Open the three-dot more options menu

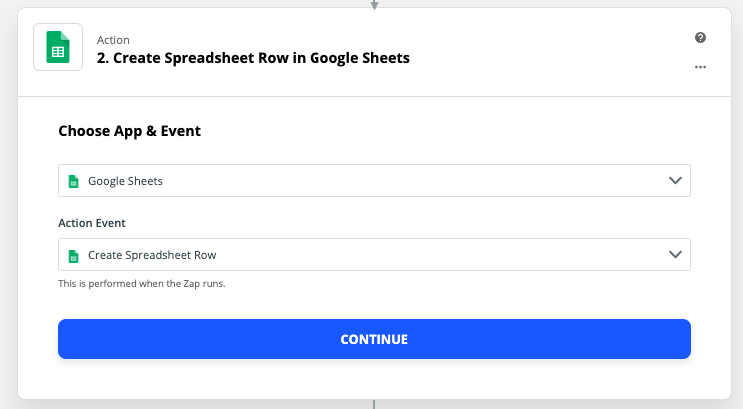(x=700, y=67)
